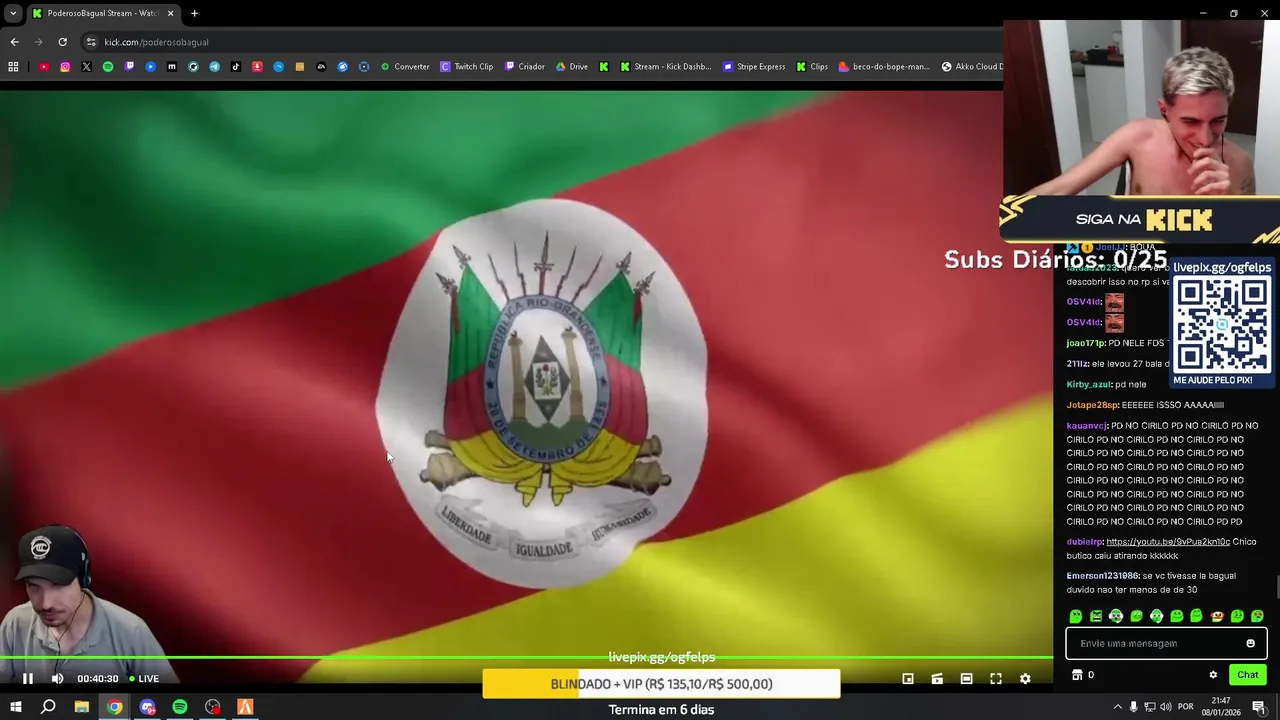View site information icon in address bar
The height and width of the screenshot is (720, 1280).
coord(91,42)
